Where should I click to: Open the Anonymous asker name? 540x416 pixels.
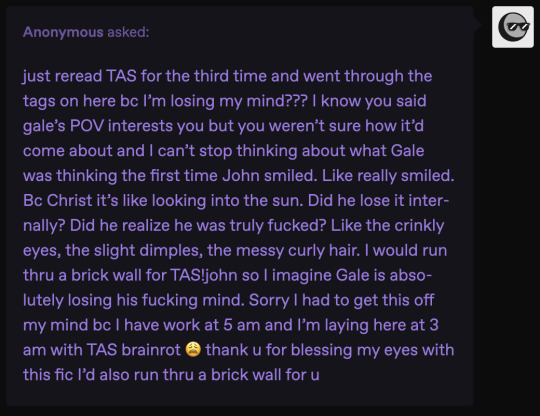point(63,32)
